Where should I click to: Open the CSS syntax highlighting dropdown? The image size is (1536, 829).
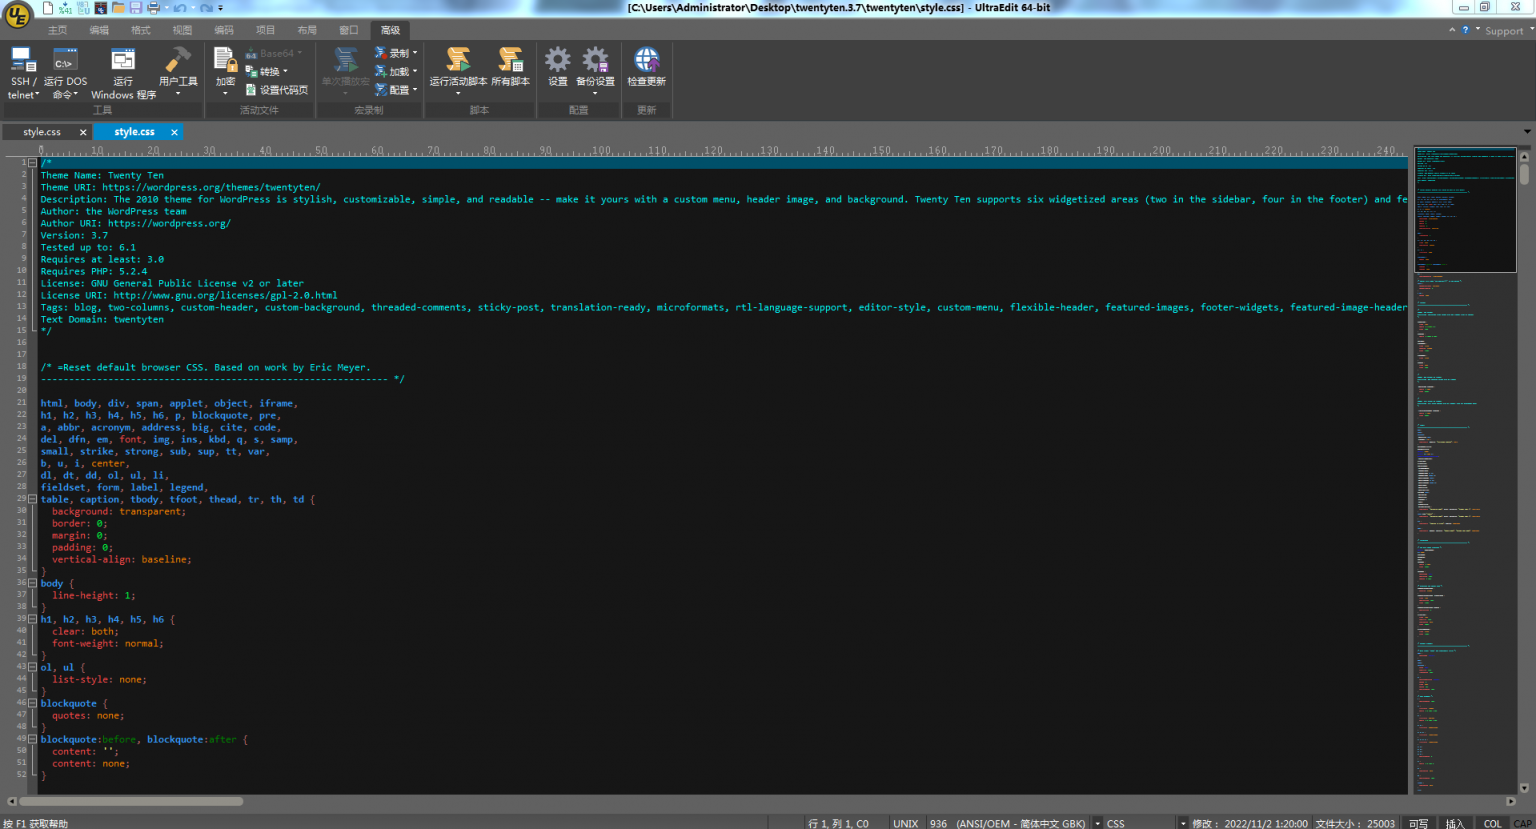point(1140,823)
